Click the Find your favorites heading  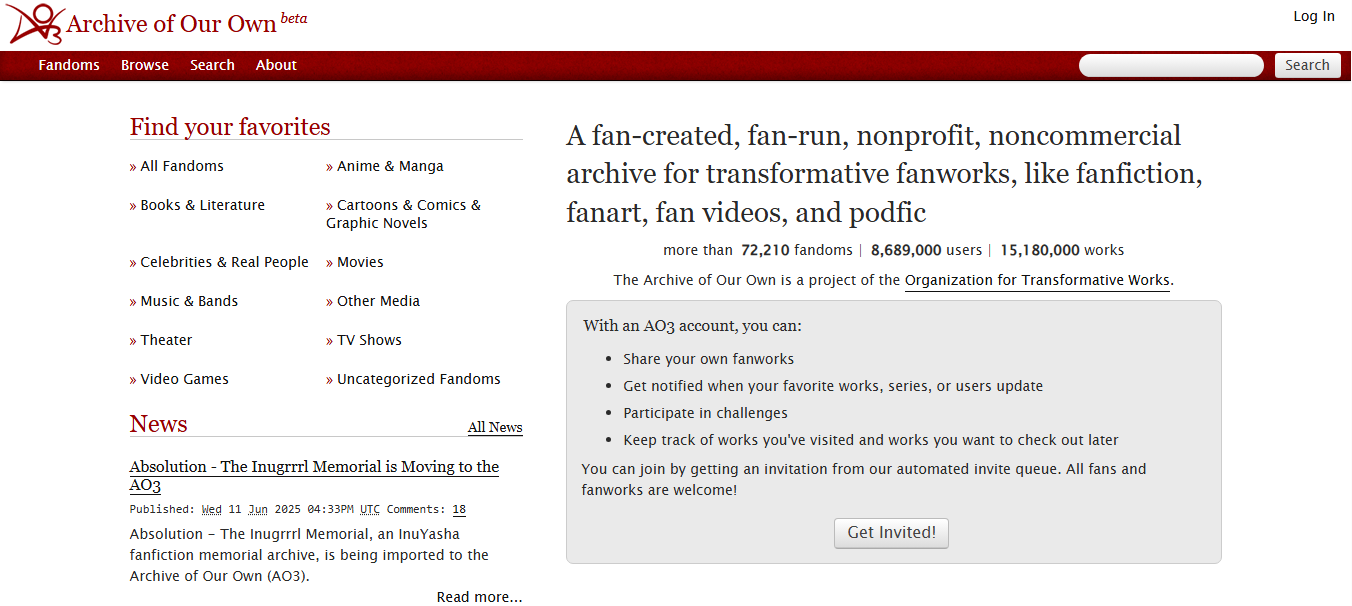pos(230,127)
